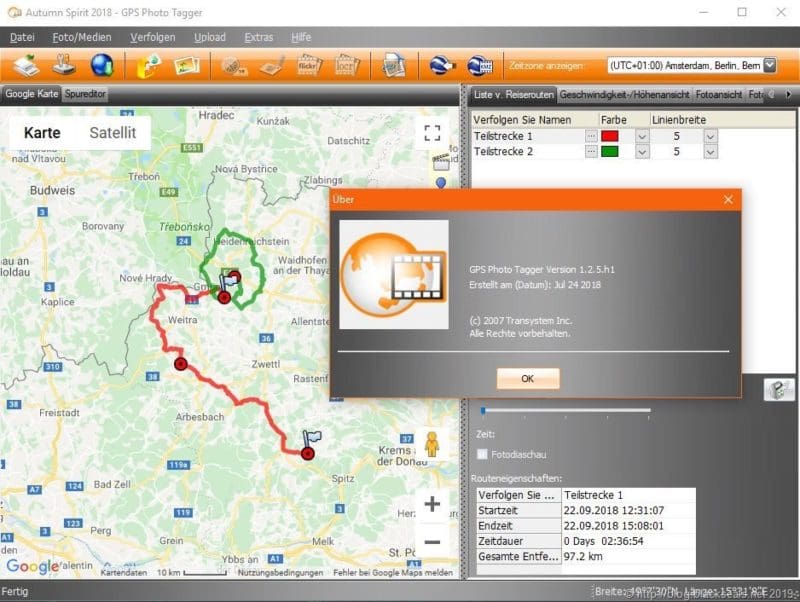The height and width of the screenshot is (602, 800).
Task: Switch to the Spureditor tab
Action: [x=85, y=94]
